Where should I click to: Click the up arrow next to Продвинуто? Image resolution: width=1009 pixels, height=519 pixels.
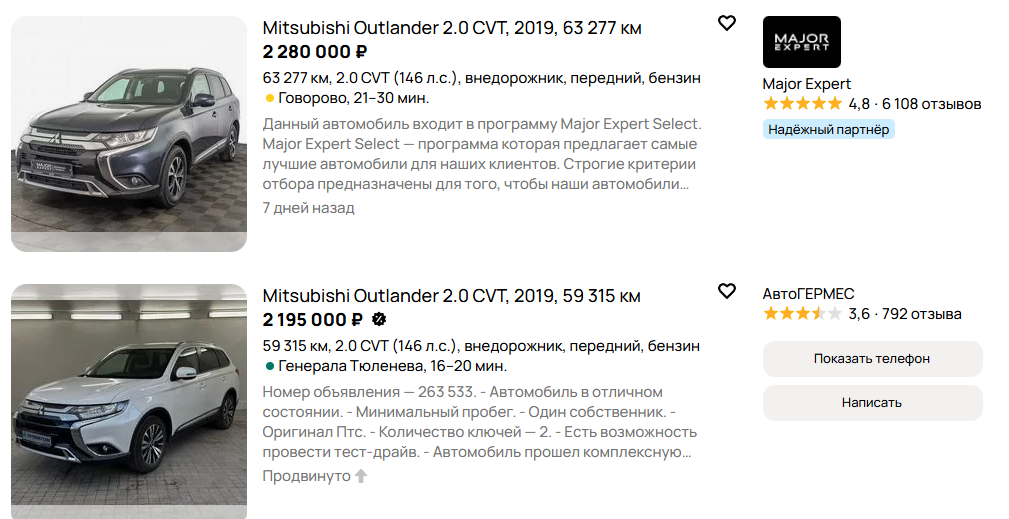coord(361,476)
